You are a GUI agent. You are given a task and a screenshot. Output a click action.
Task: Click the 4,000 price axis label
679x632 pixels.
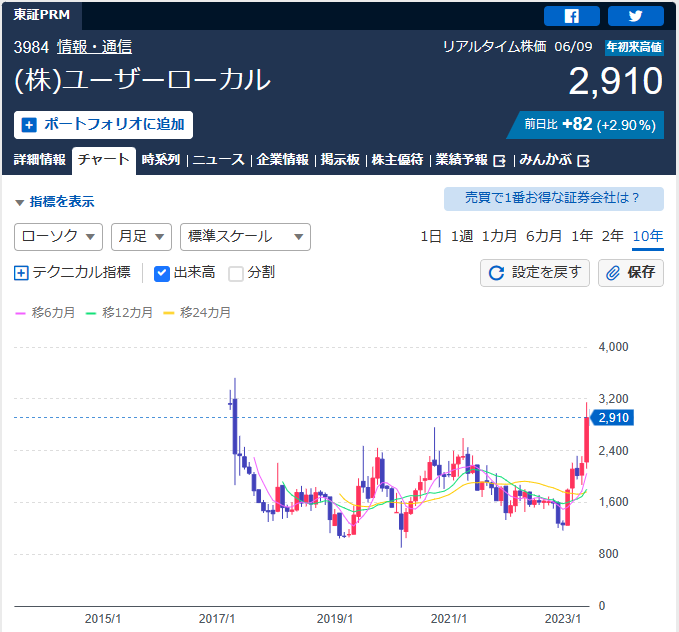(613, 347)
